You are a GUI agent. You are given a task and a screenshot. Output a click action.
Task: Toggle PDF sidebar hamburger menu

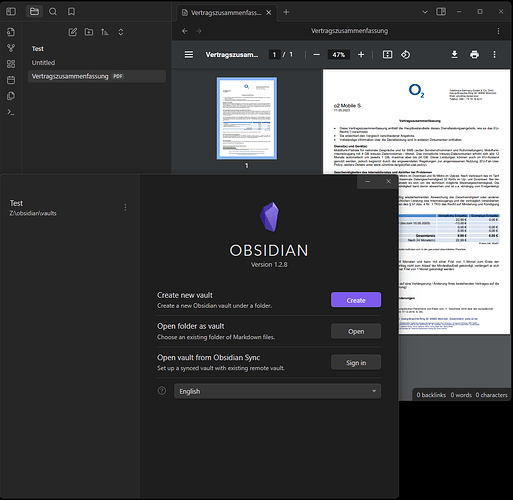[189, 55]
